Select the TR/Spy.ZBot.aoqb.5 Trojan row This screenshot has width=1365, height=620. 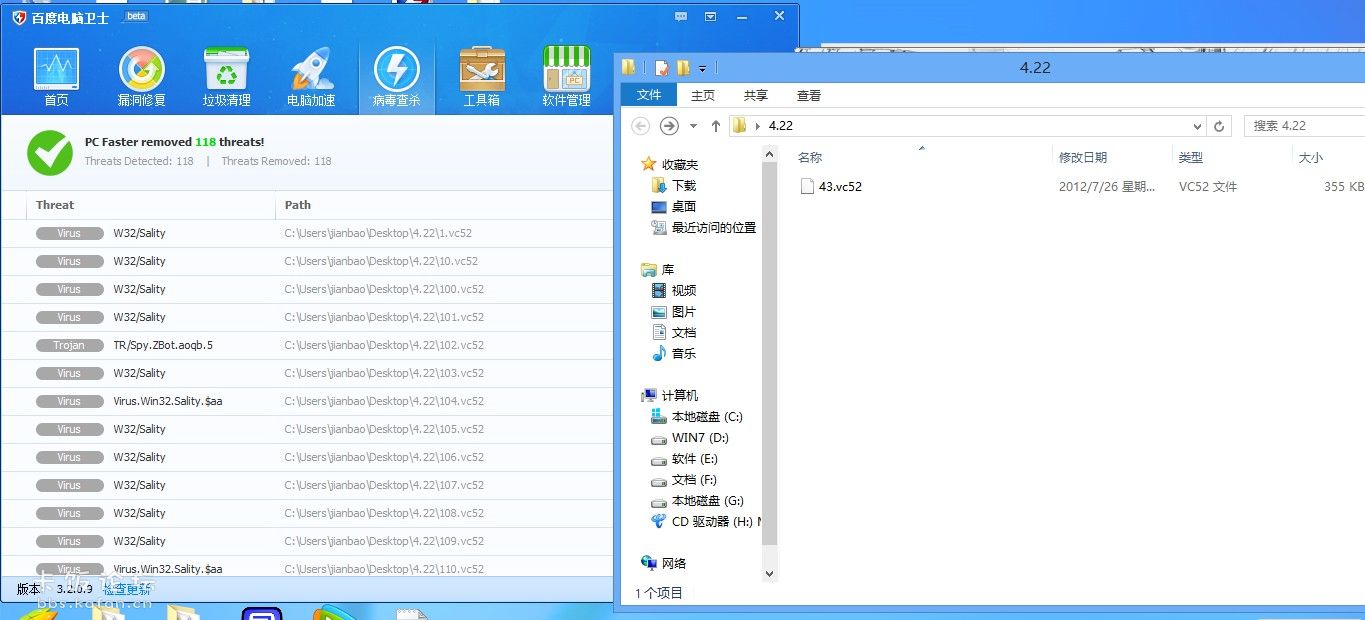coord(307,345)
